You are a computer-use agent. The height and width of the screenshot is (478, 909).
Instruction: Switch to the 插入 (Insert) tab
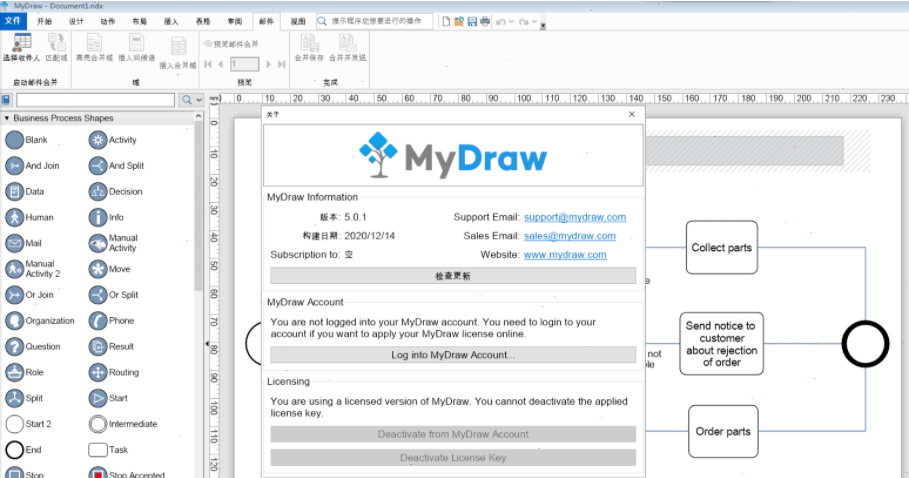click(171, 21)
